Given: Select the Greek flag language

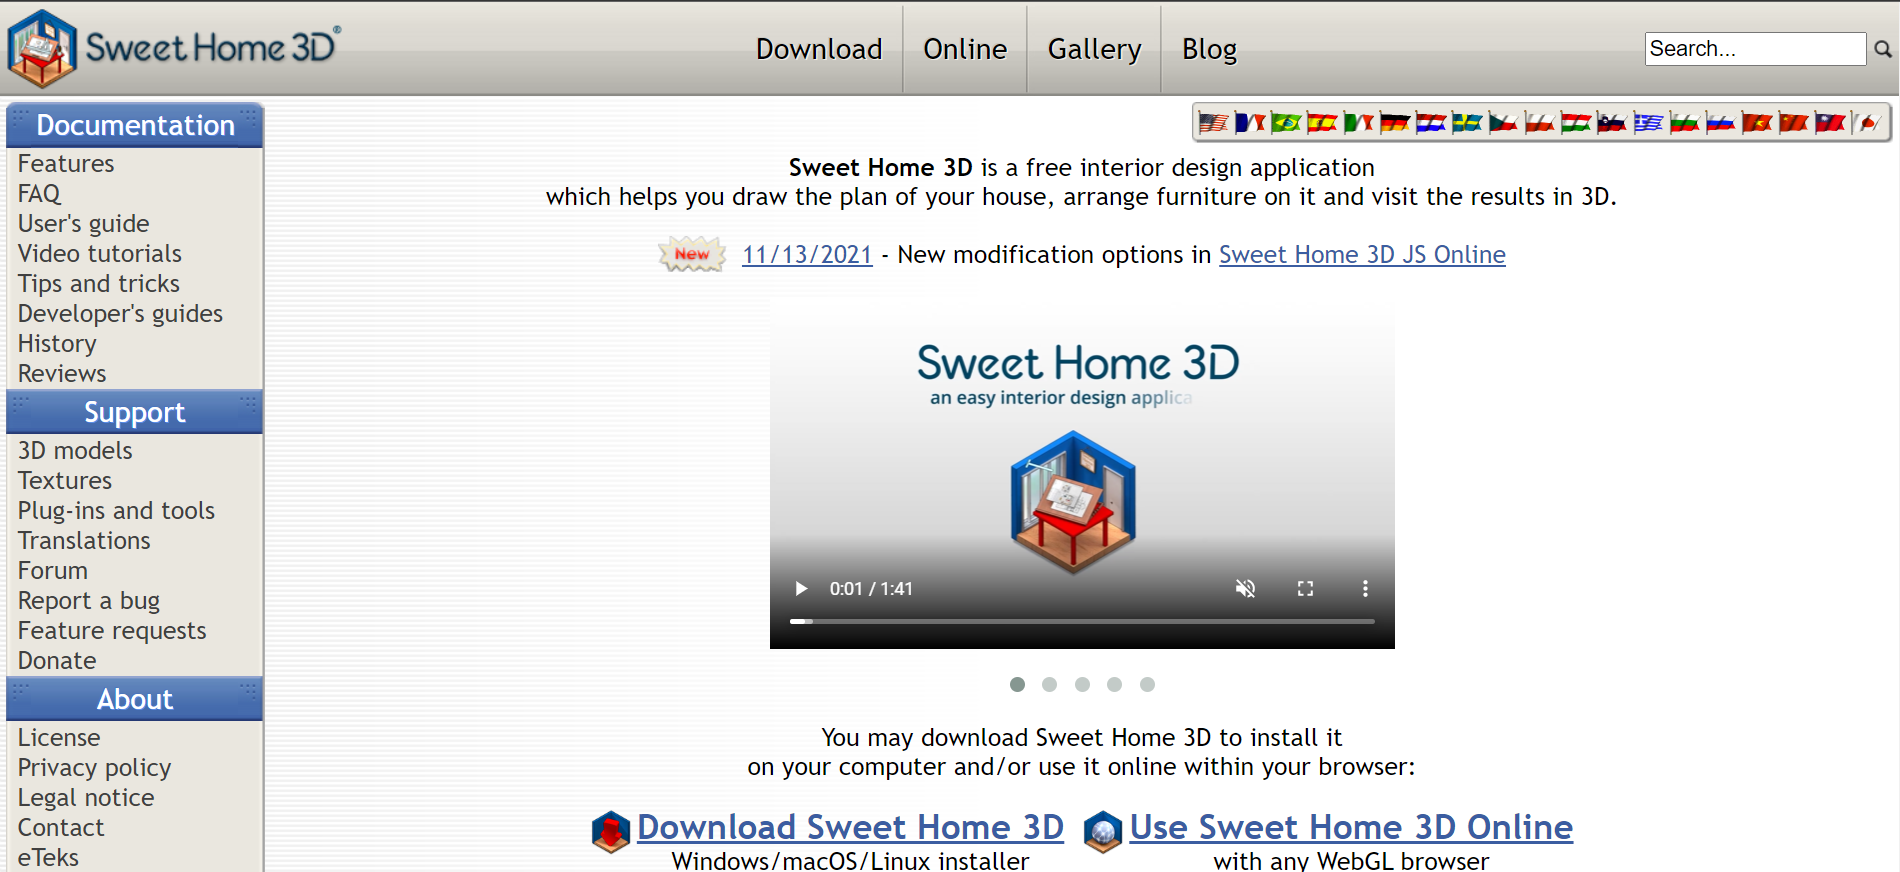Looking at the screenshot, I should 1648,123.
